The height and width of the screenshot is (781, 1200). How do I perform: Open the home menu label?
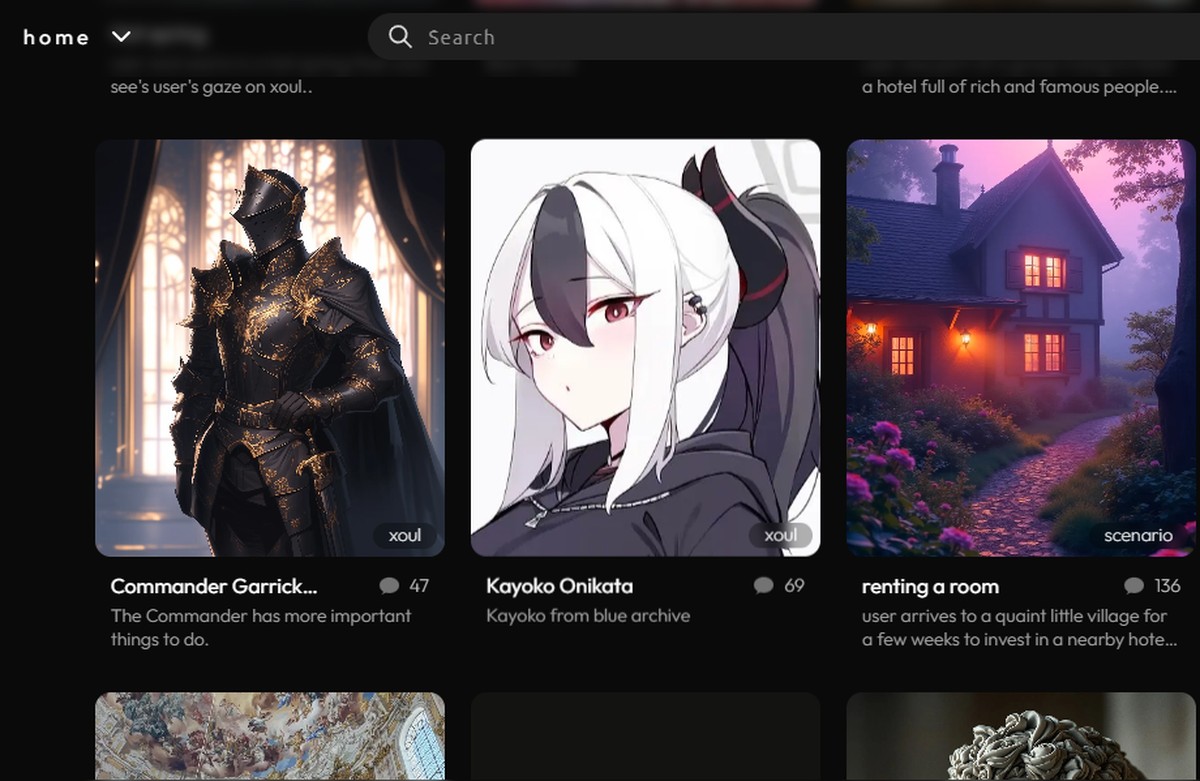point(56,38)
